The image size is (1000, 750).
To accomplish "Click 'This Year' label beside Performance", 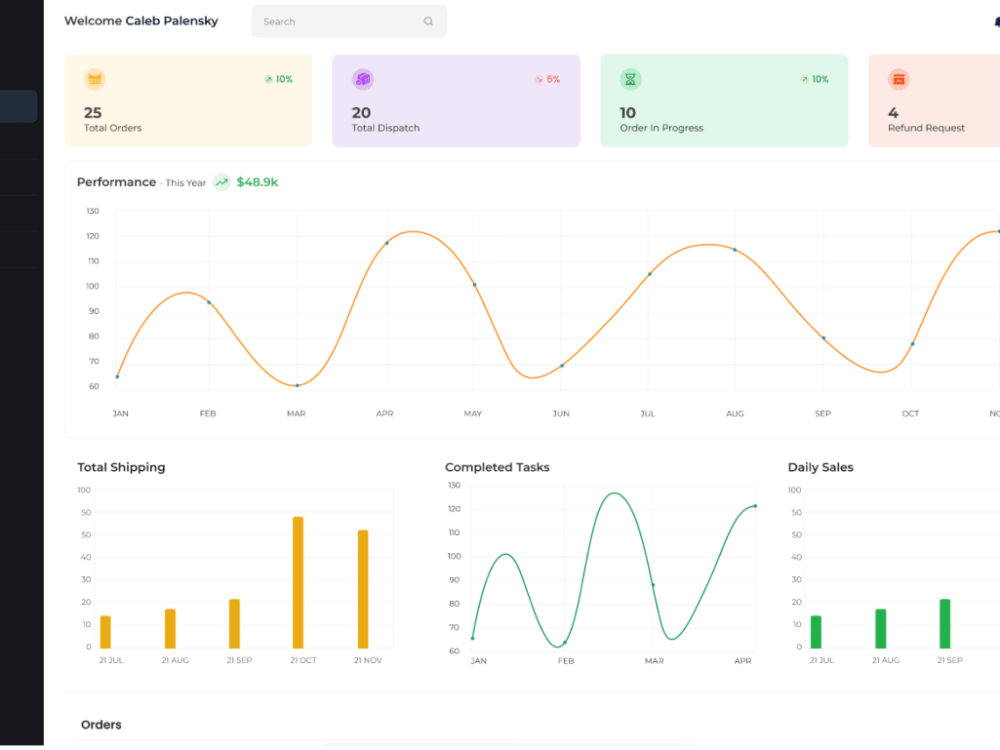I will pyautogui.click(x=186, y=183).
